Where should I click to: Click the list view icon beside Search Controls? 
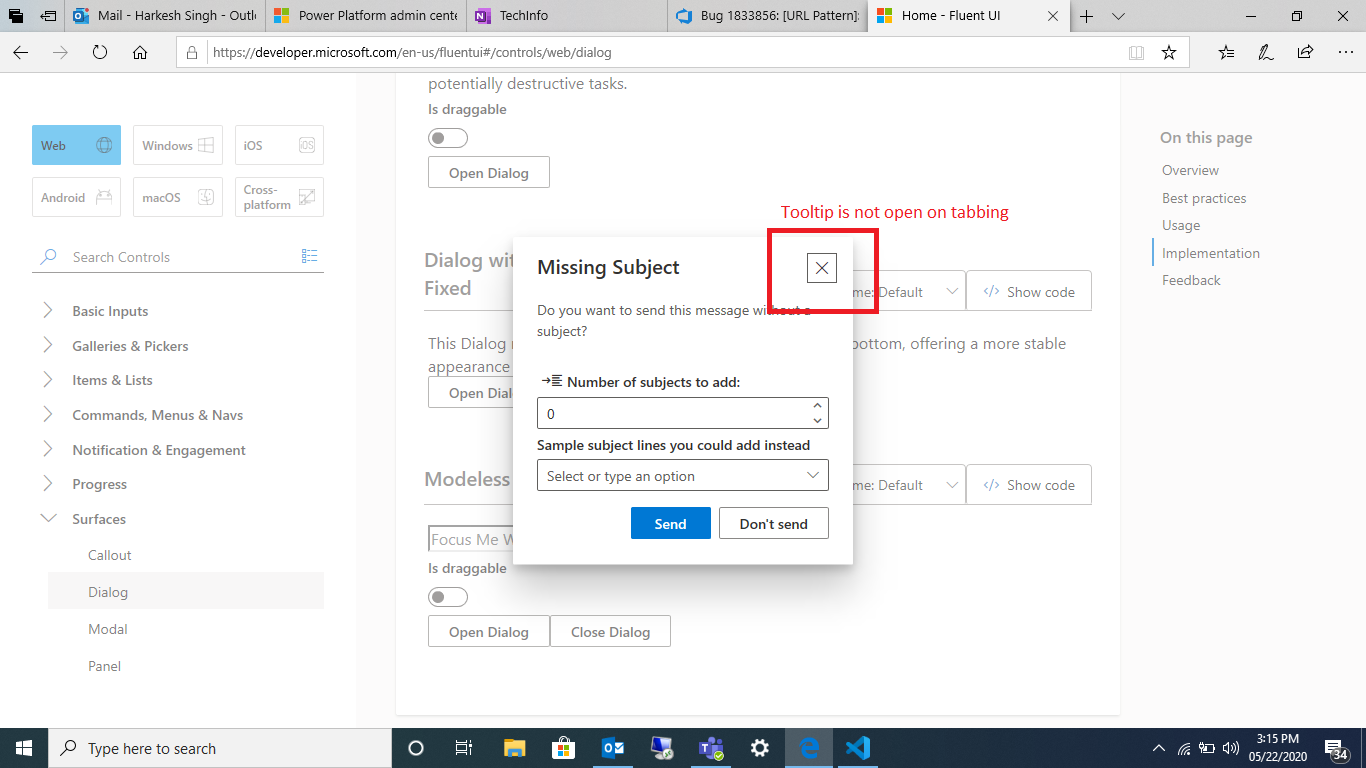click(x=310, y=257)
